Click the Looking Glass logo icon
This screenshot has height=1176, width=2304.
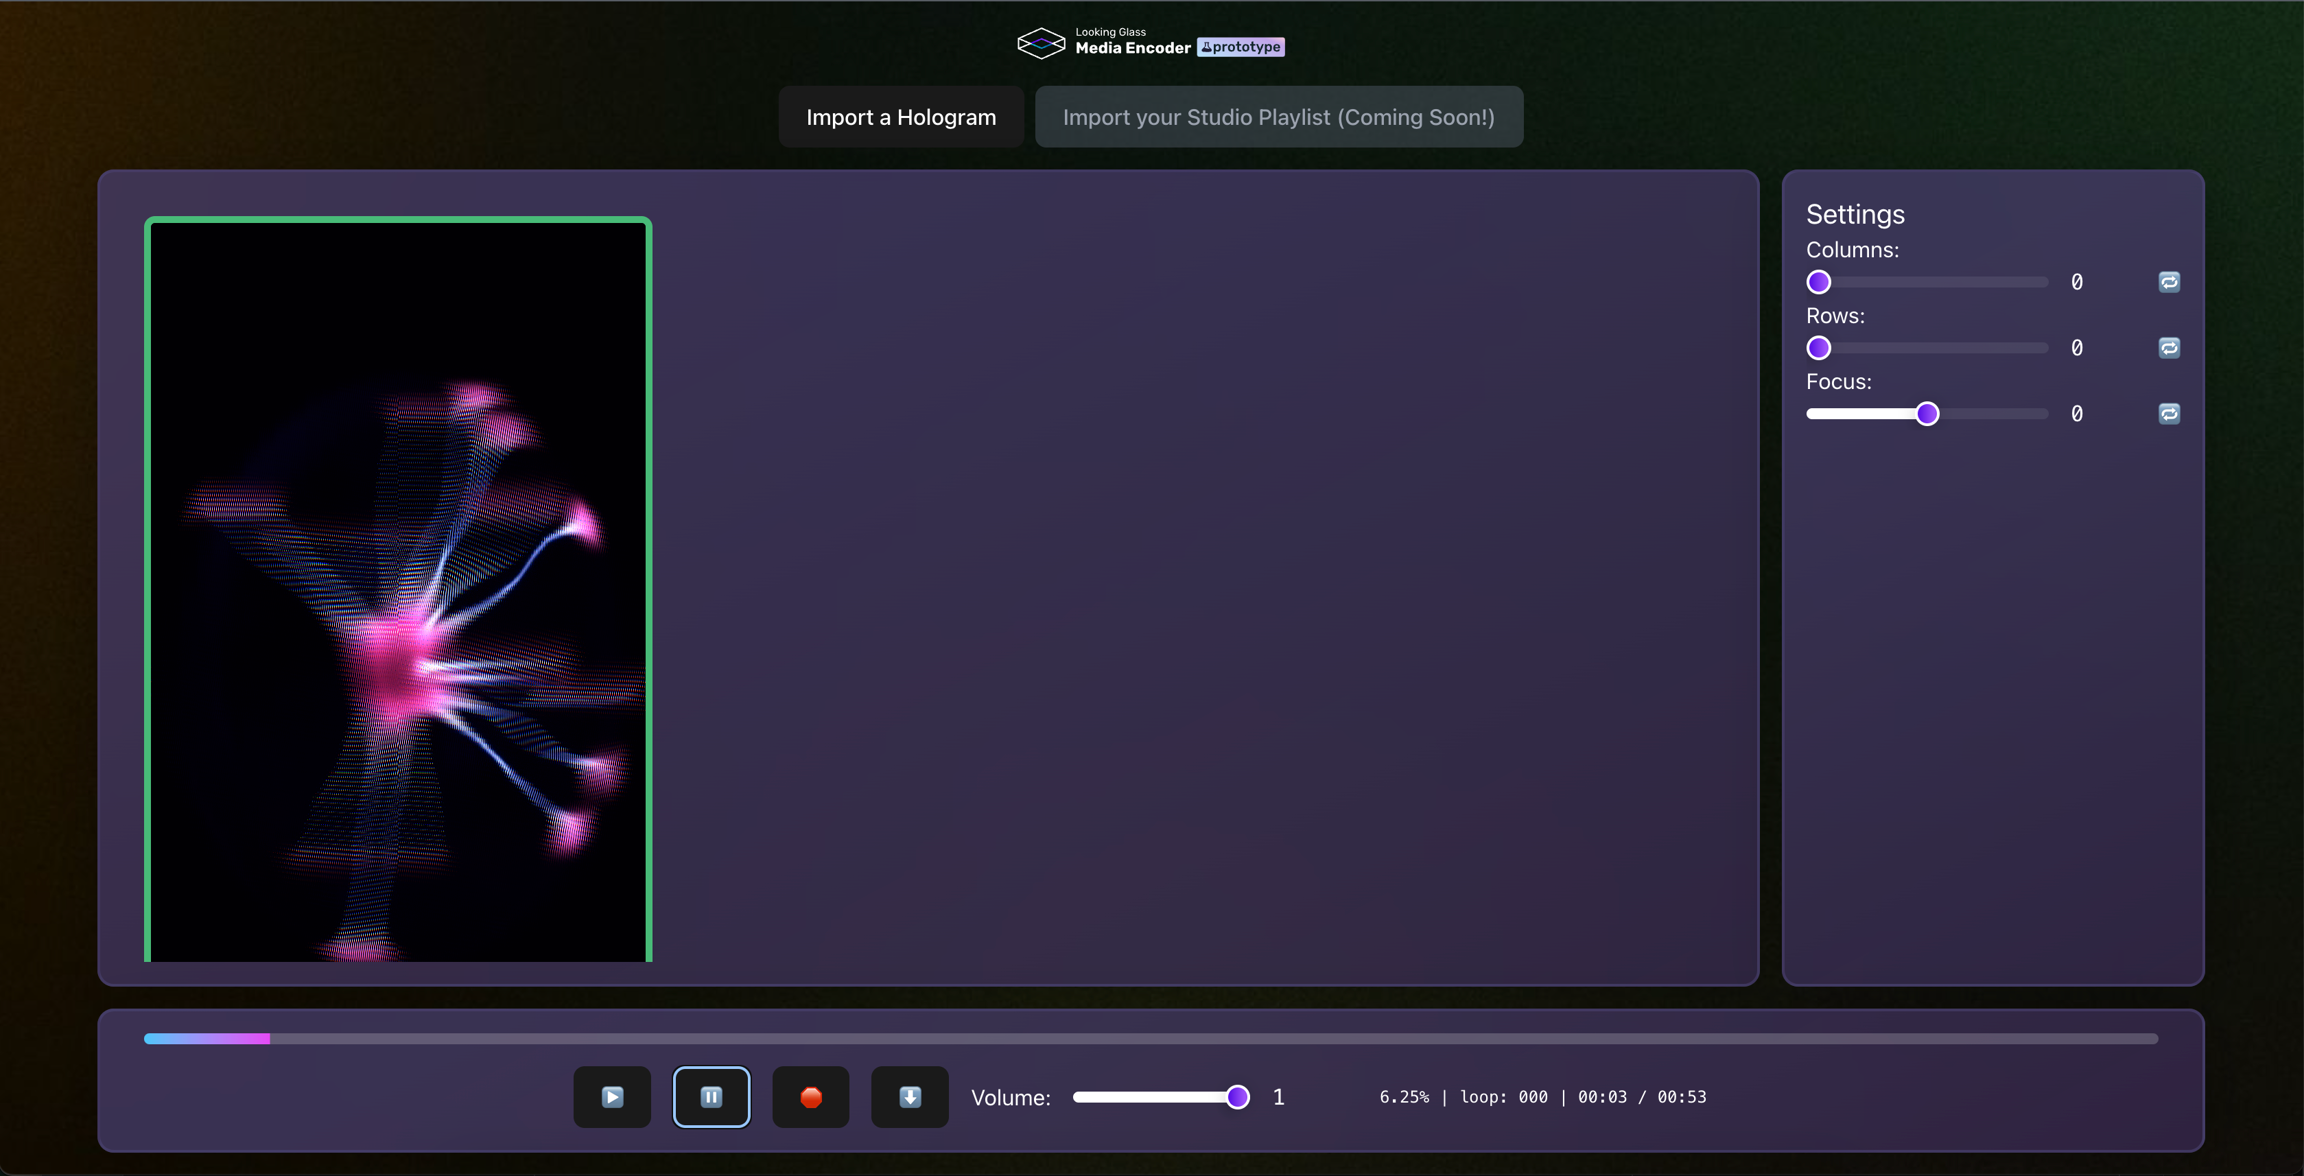point(1040,43)
